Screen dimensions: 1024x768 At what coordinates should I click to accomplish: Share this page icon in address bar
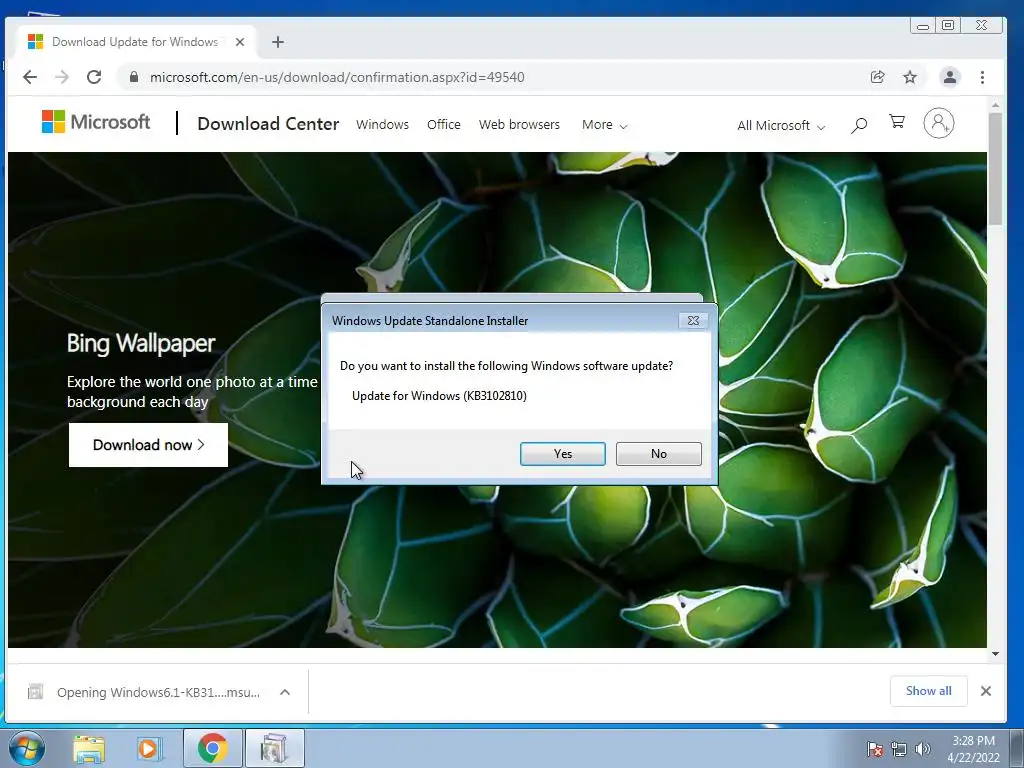878,77
